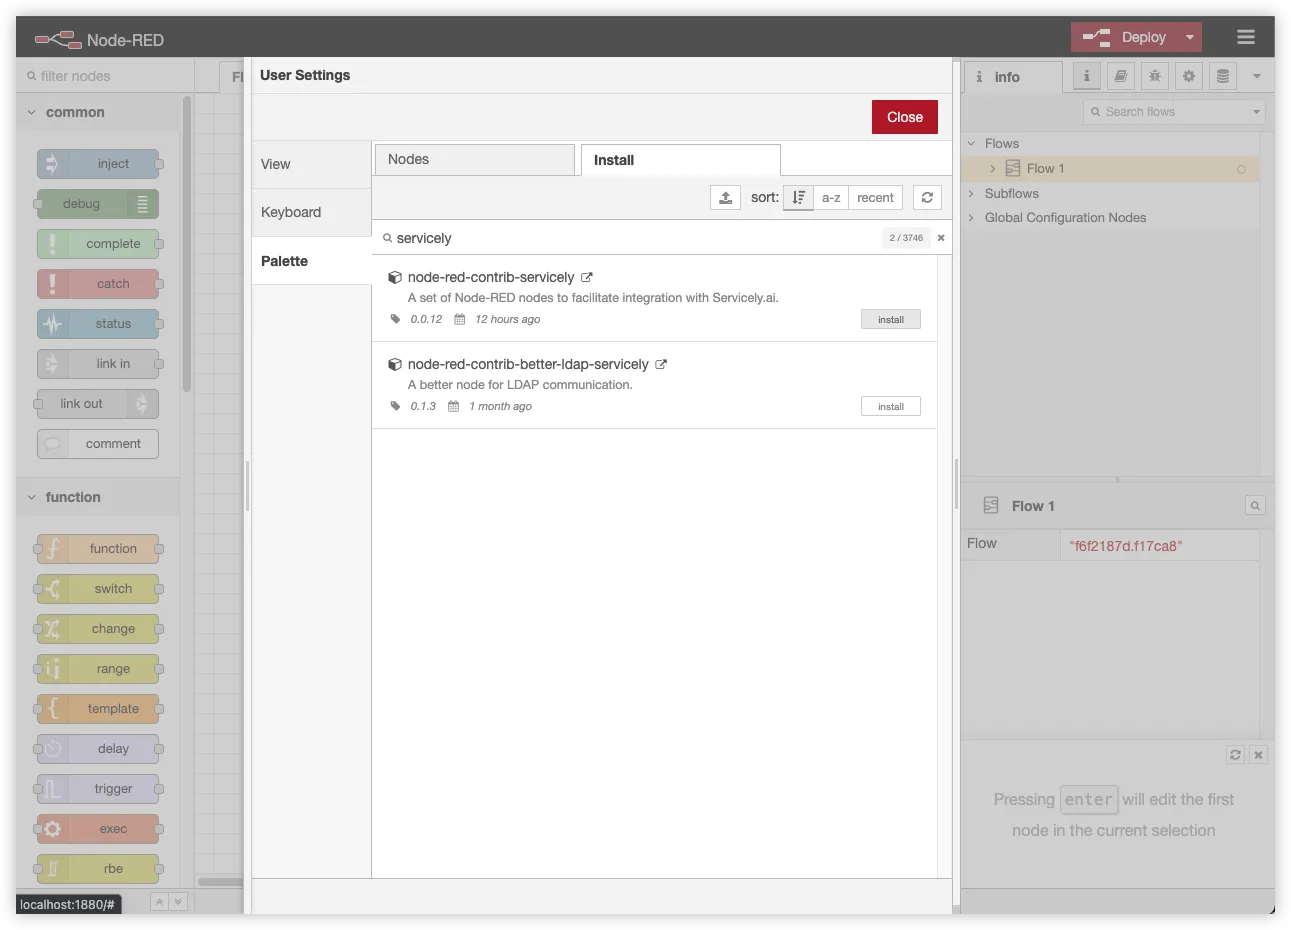This screenshot has width=1291, height=930.
Task: Open the sidebar tab list dropdown
Action: tap(1257, 76)
